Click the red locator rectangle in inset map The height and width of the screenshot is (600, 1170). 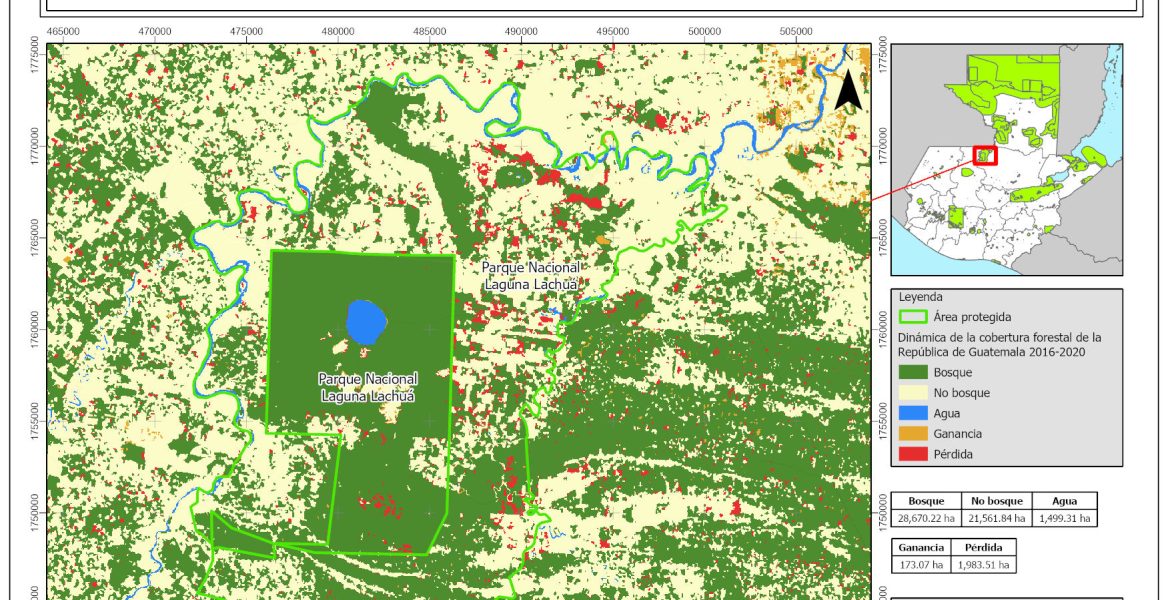click(985, 156)
